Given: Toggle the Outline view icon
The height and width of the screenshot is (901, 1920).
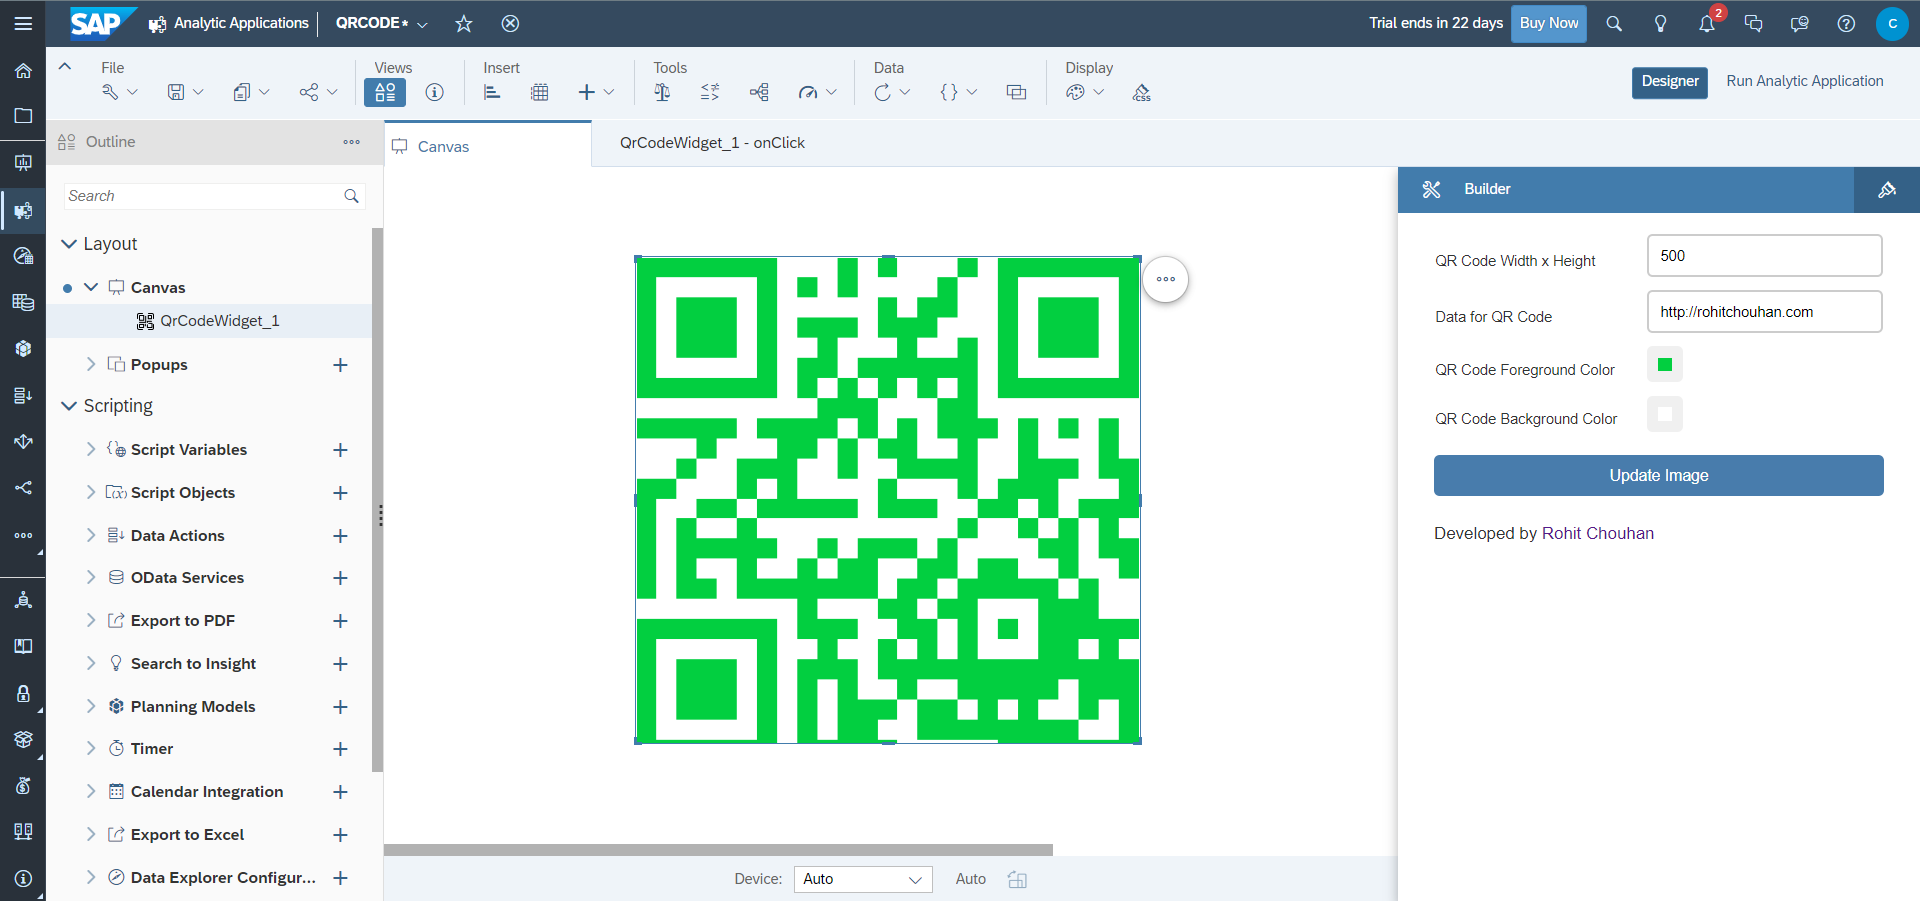Looking at the screenshot, I should (x=385, y=92).
